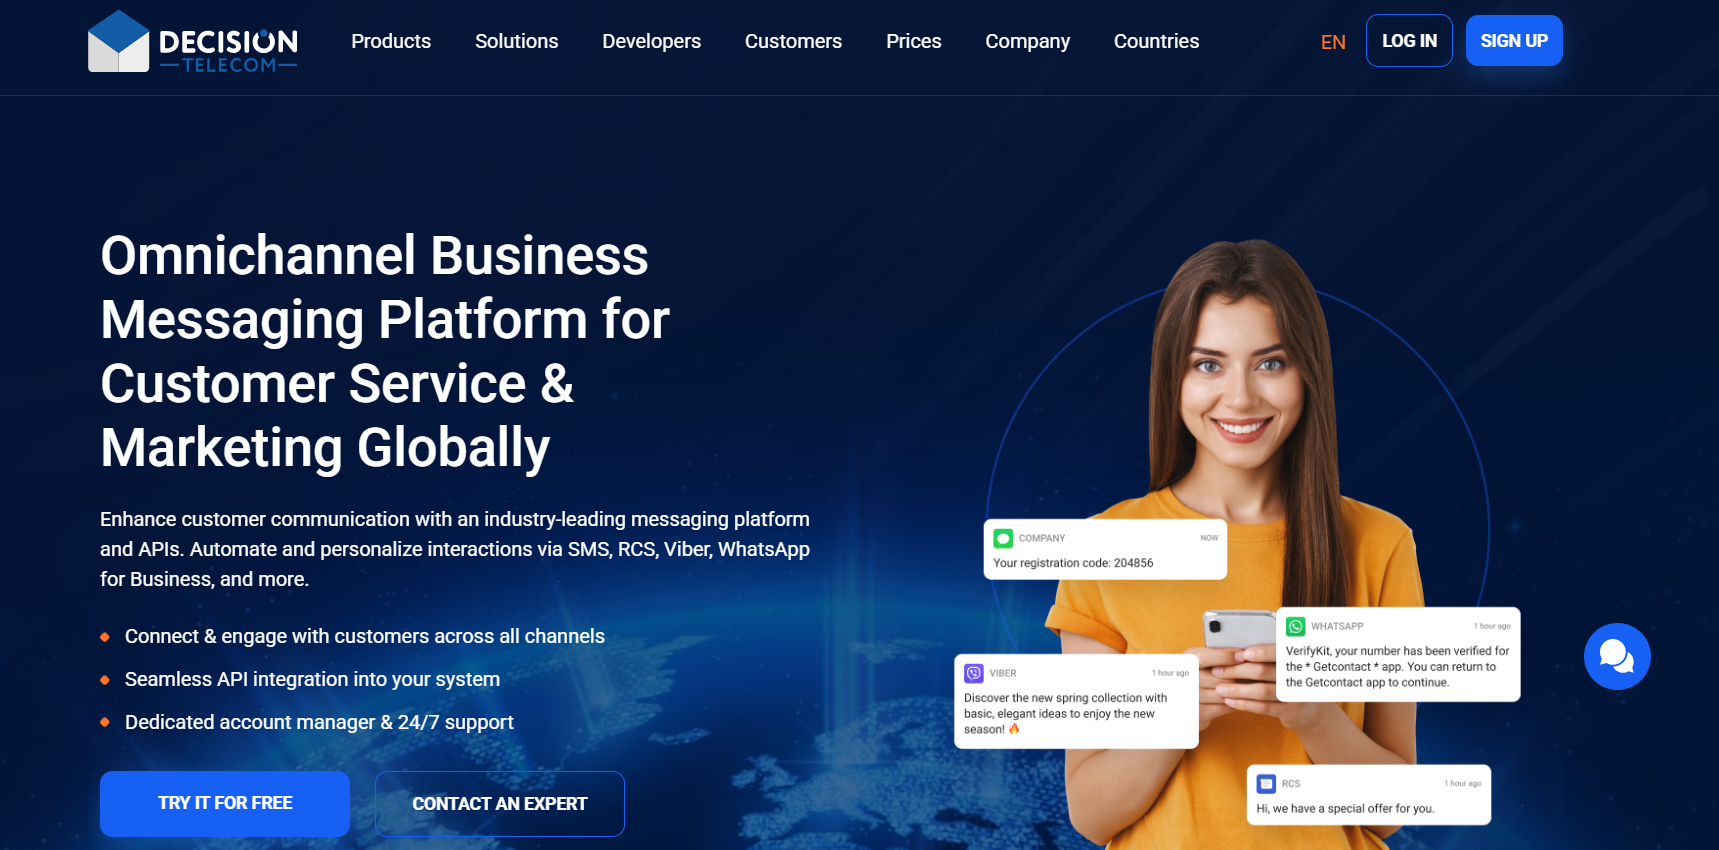Click the WhatsApp icon in notification card
Viewport: 1719px width, 850px height.
coord(1295,626)
